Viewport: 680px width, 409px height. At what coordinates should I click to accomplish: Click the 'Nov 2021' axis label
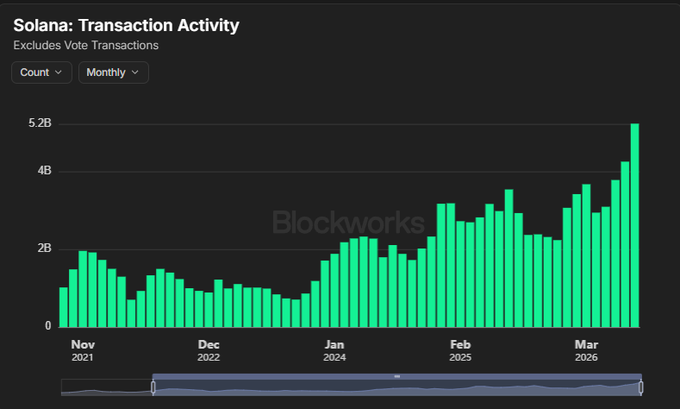click(82, 350)
